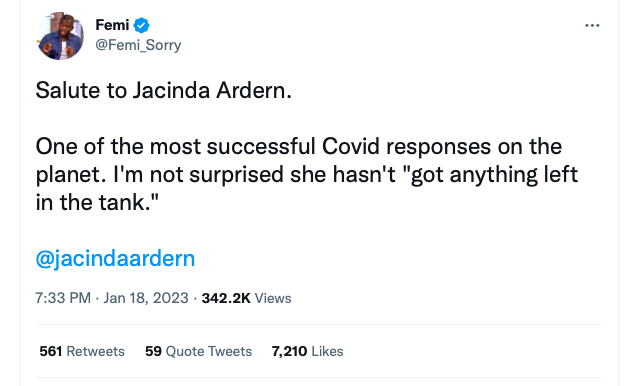This screenshot has width=640, height=386.
Task: Open the three-dot more options menu
Action: (x=592, y=25)
